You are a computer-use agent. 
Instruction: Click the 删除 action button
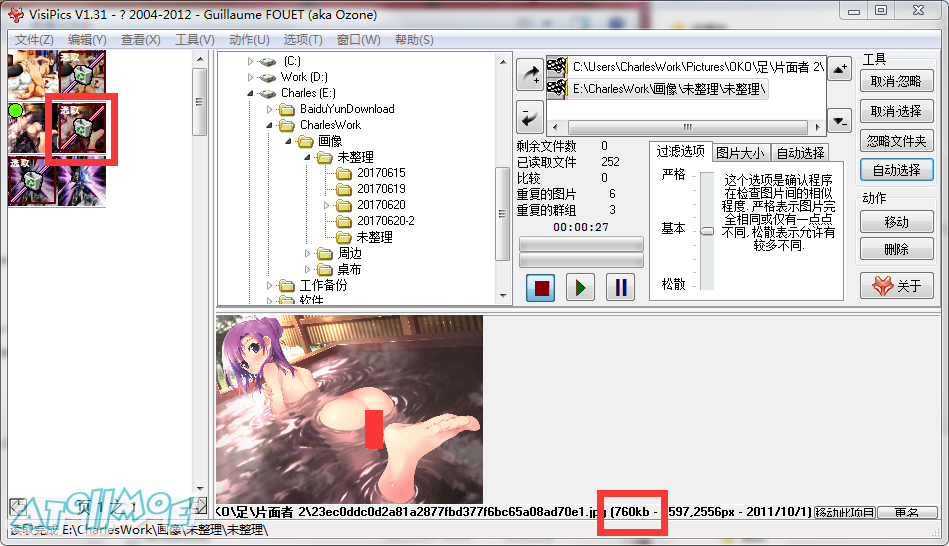point(896,249)
